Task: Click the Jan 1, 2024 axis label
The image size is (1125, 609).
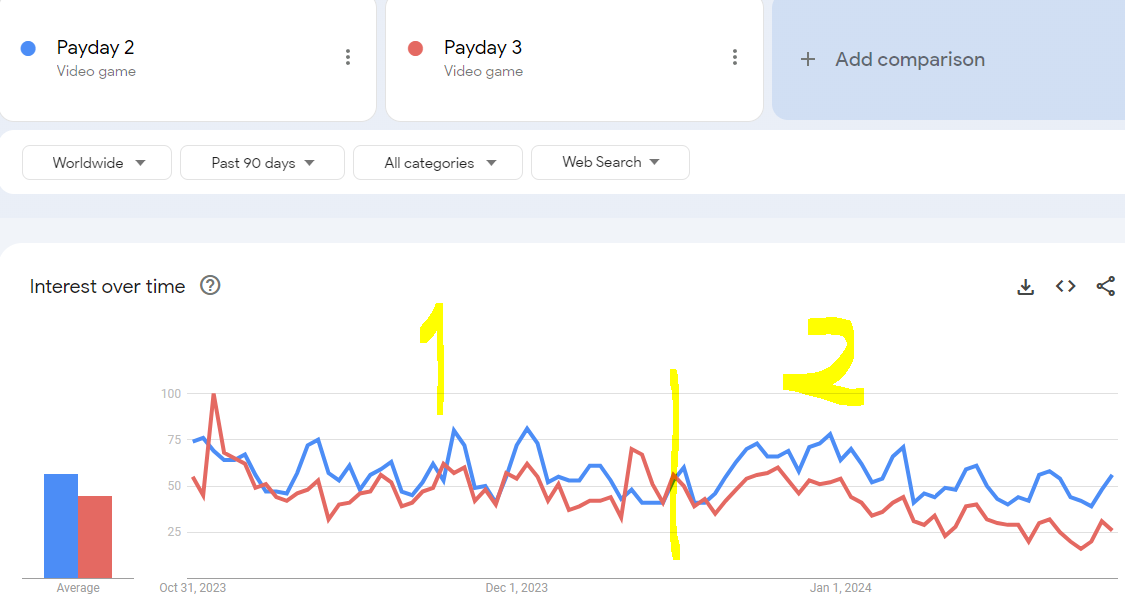Action: pos(841,588)
